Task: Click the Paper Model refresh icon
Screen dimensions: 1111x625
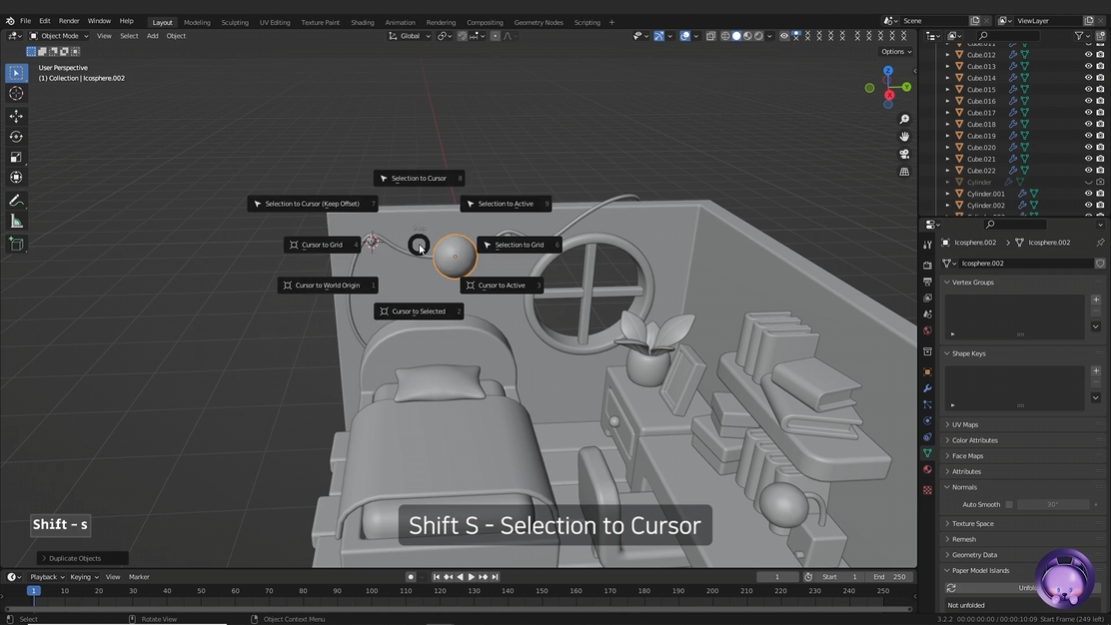Action: [951, 588]
